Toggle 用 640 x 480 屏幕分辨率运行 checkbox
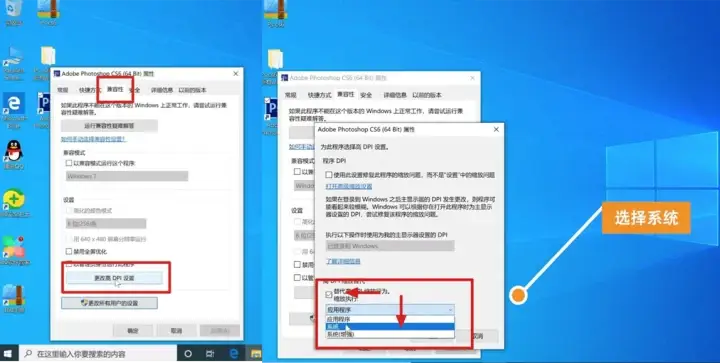Screen dimensions: 720x363 point(69,239)
